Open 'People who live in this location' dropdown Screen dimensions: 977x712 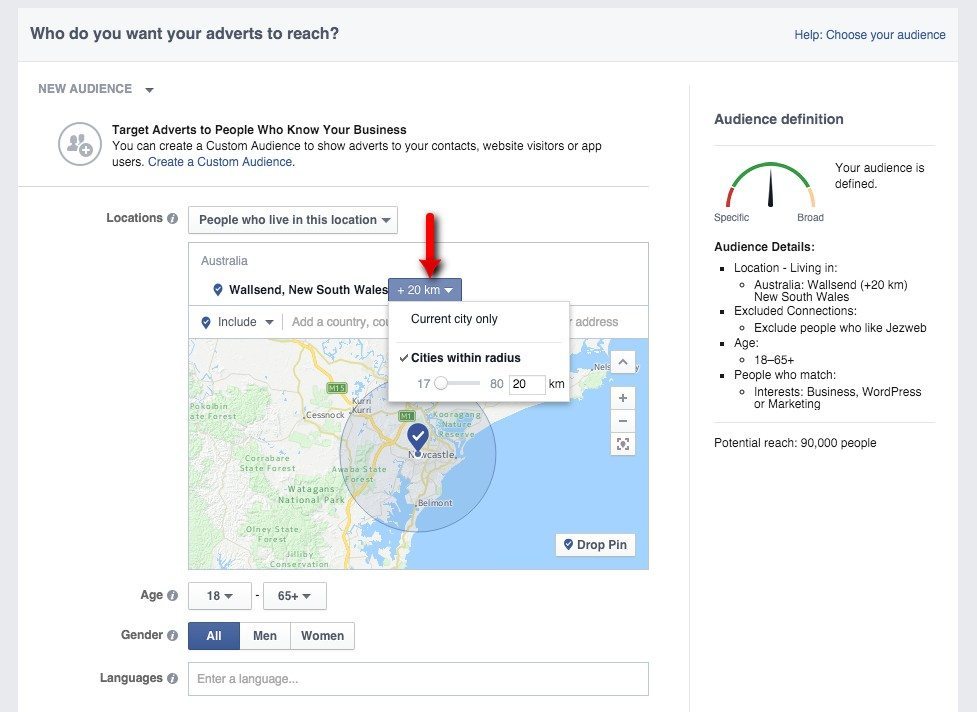293,220
